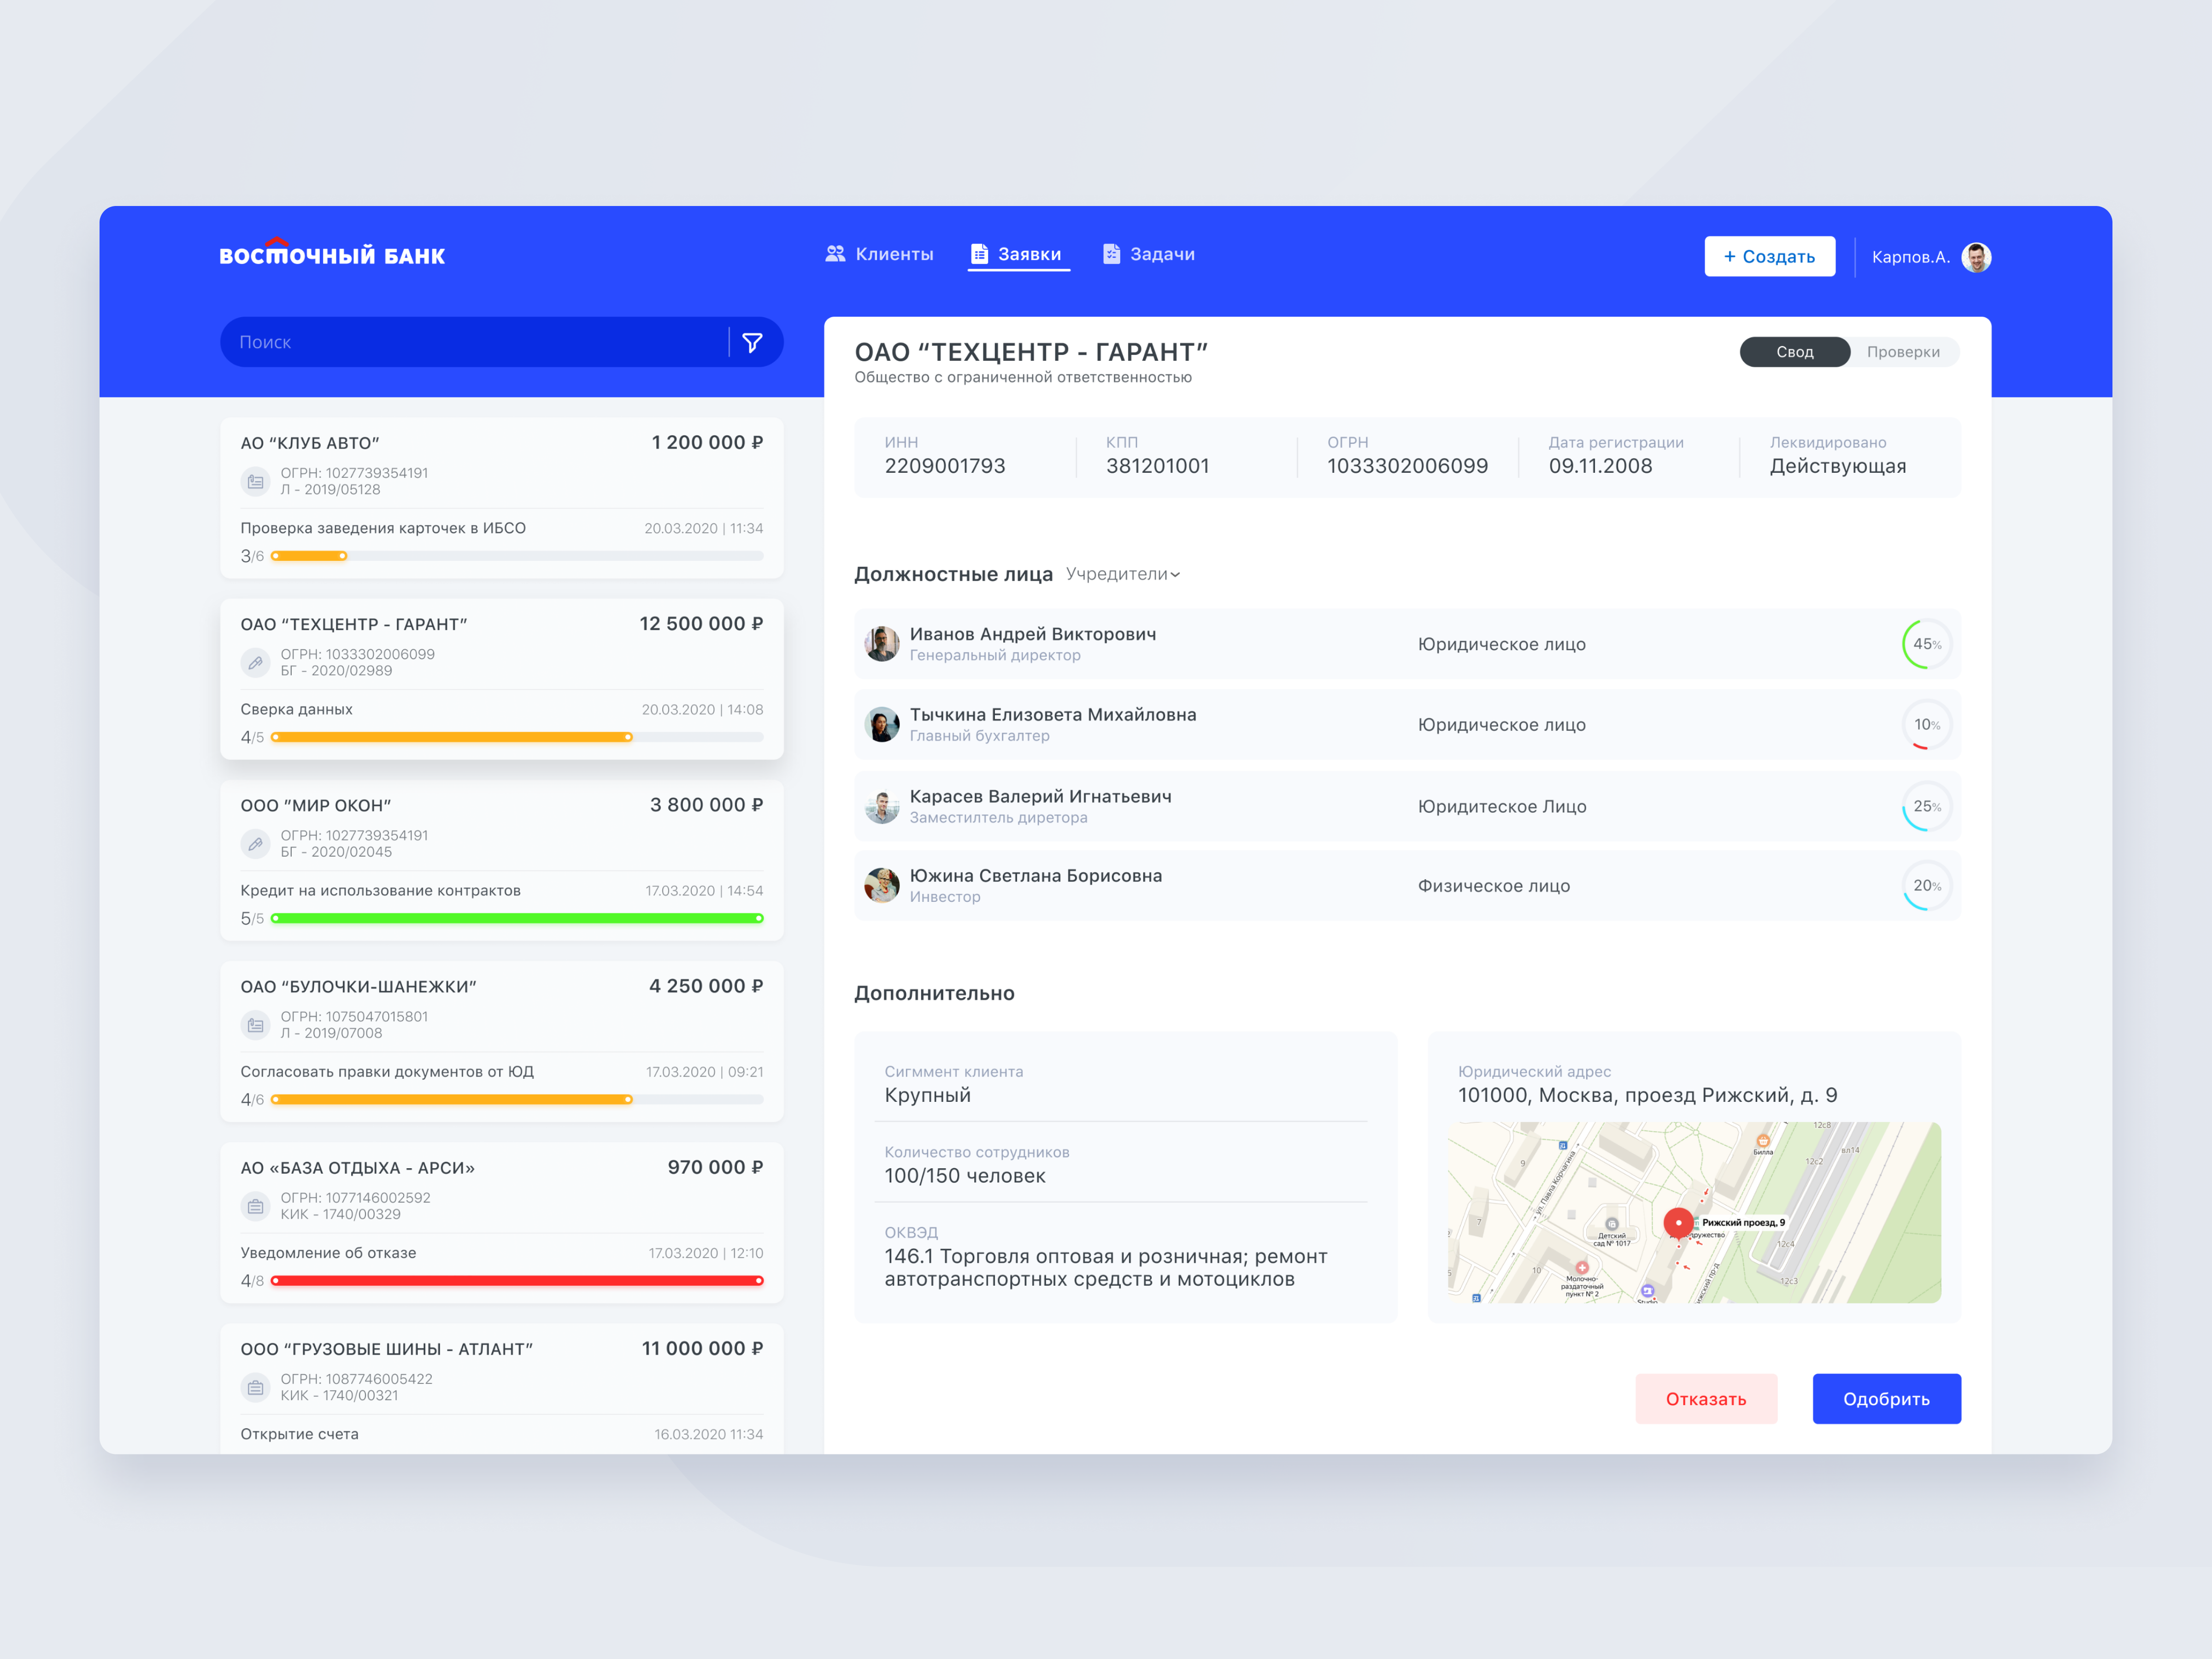Click task text Сверка данных

pyautogui.click(x=296, y=709)
